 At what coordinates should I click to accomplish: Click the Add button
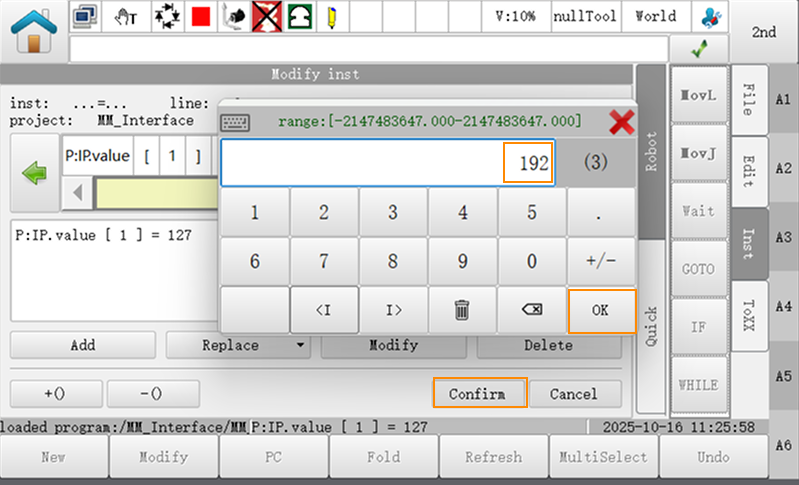pyautogui.click(x=83, y=345)
